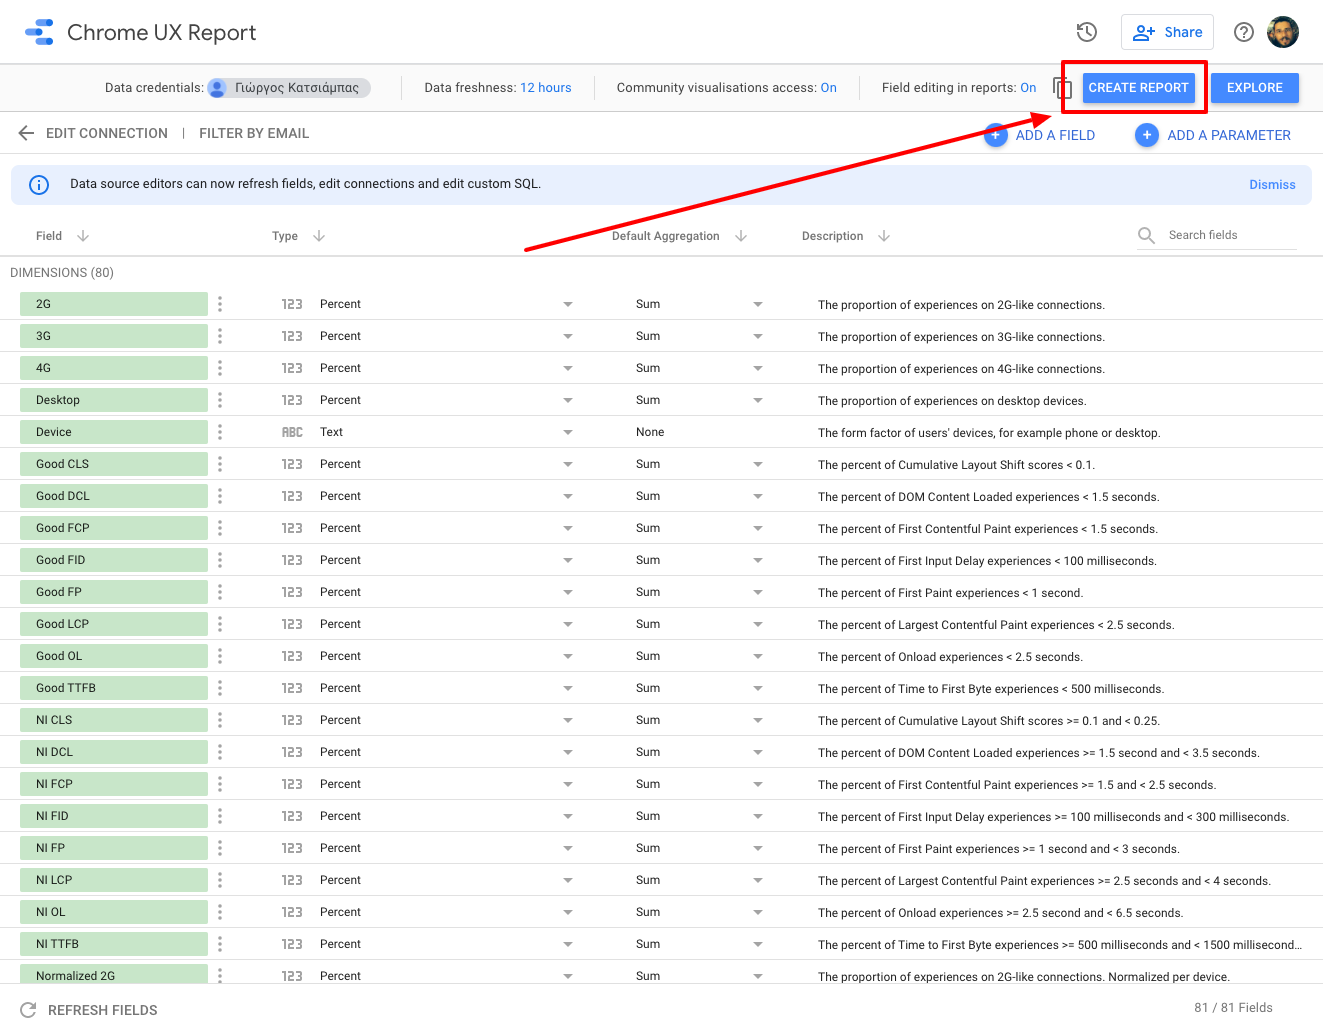Open Type dropdown for NI OL field
The width and height of the screenshot is (1323, 1036).
[568, 912]
